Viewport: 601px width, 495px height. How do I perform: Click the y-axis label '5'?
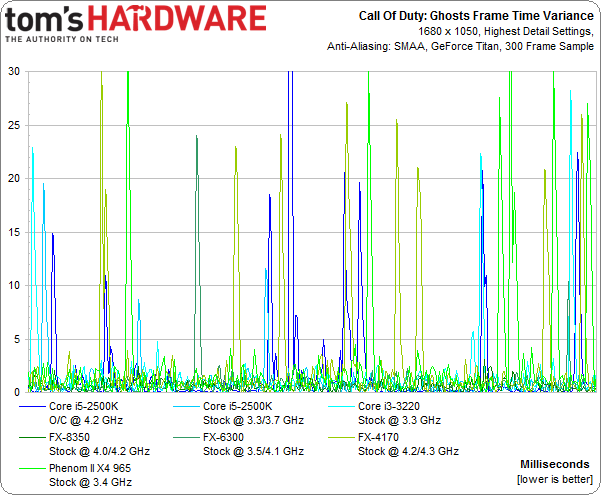[16, 339]
